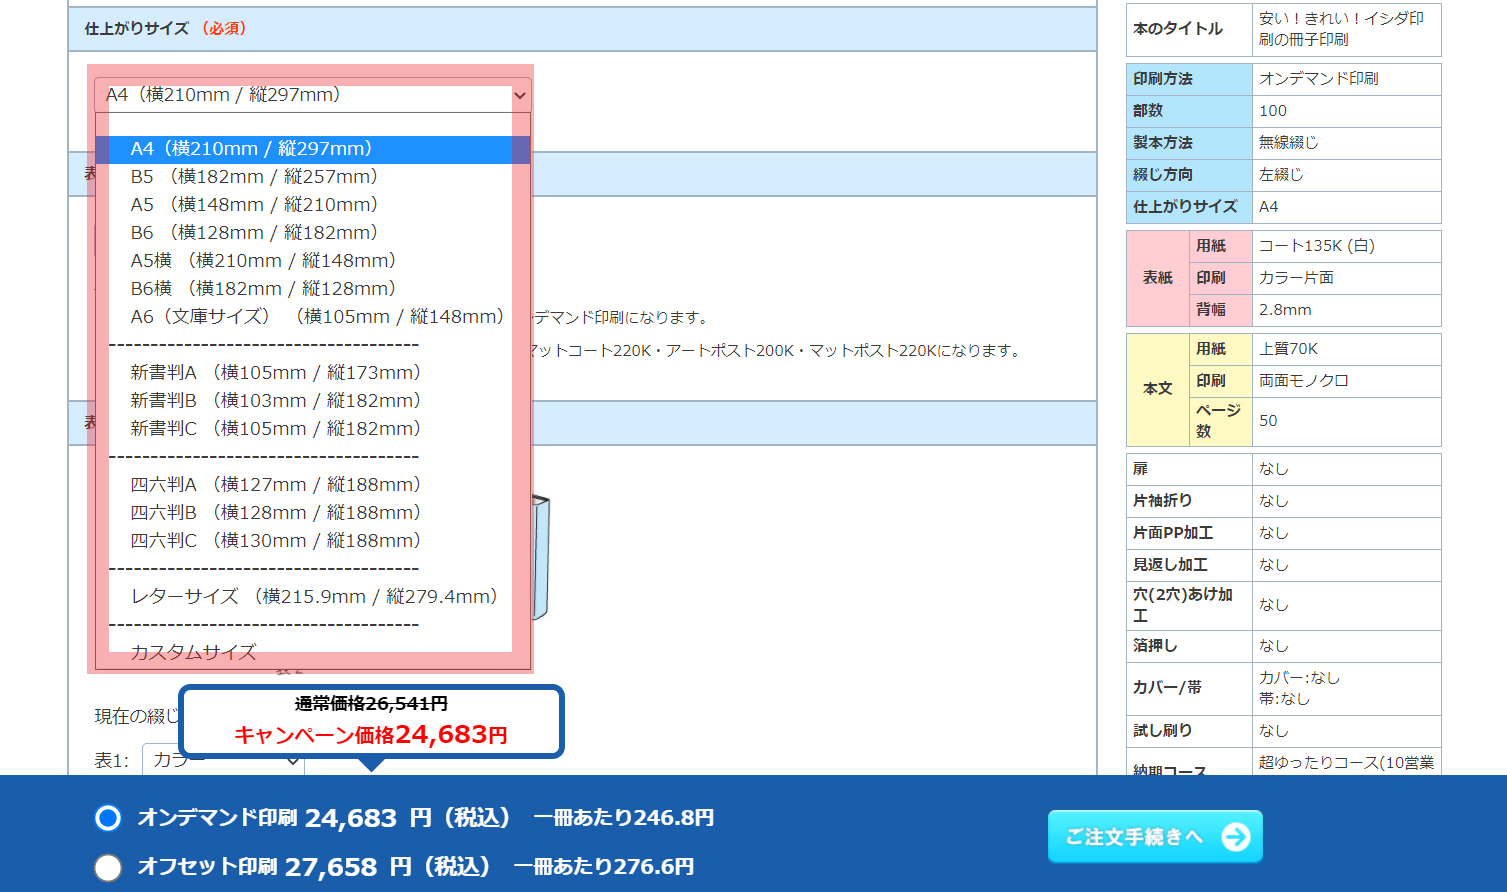
Task: Click 通常価格26,541円 strikethrough text
Action: coord(371,704)
